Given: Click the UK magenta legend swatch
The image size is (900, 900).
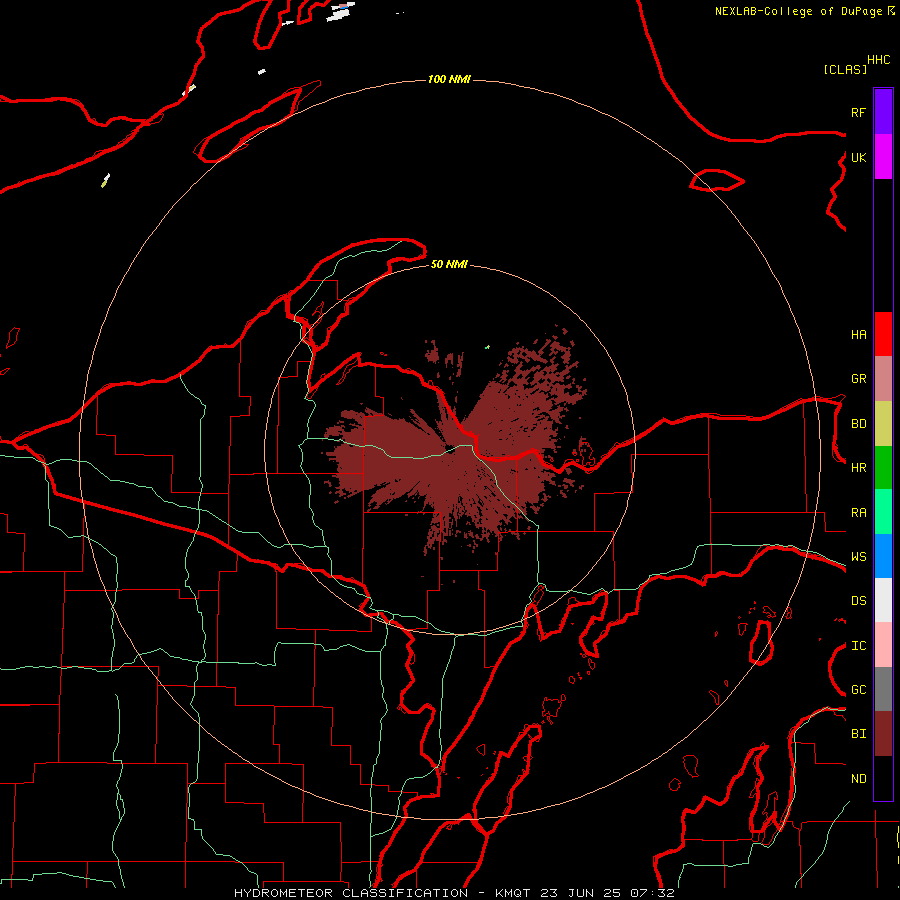Looking at the screenshot, I should (x=883, y=157).
